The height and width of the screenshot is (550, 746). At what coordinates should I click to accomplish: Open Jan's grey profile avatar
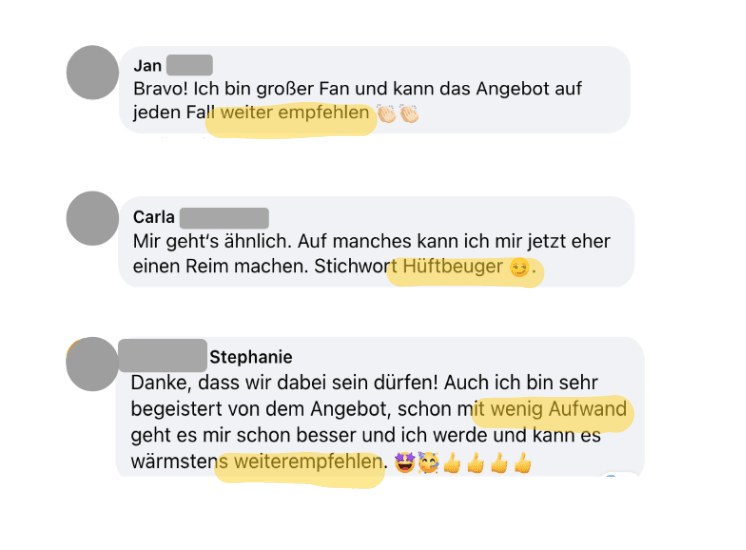pos(92,72)
